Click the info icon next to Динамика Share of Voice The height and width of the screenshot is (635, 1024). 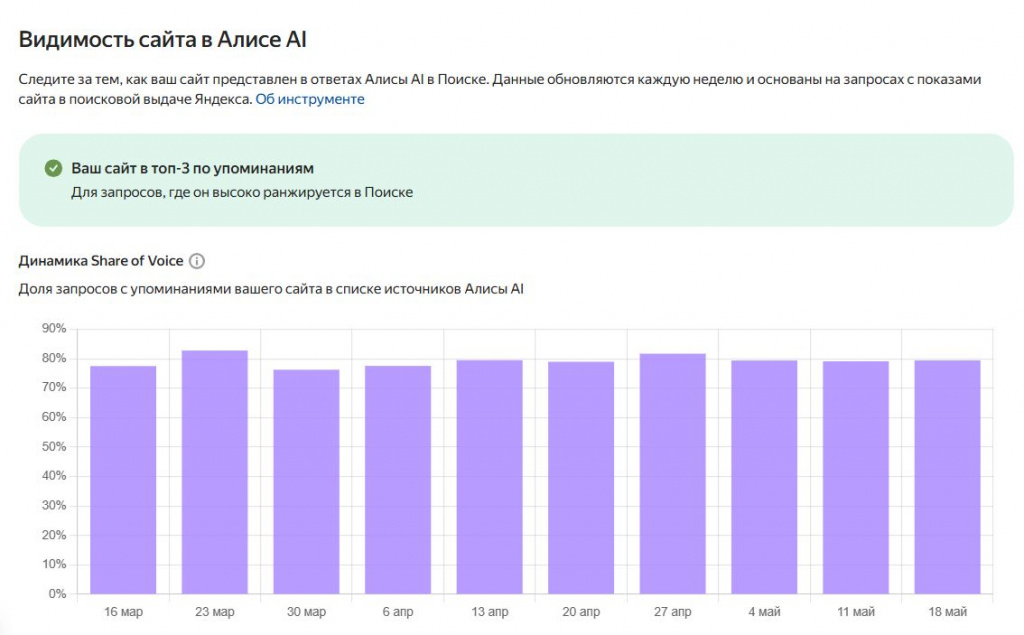pos(197,261)
